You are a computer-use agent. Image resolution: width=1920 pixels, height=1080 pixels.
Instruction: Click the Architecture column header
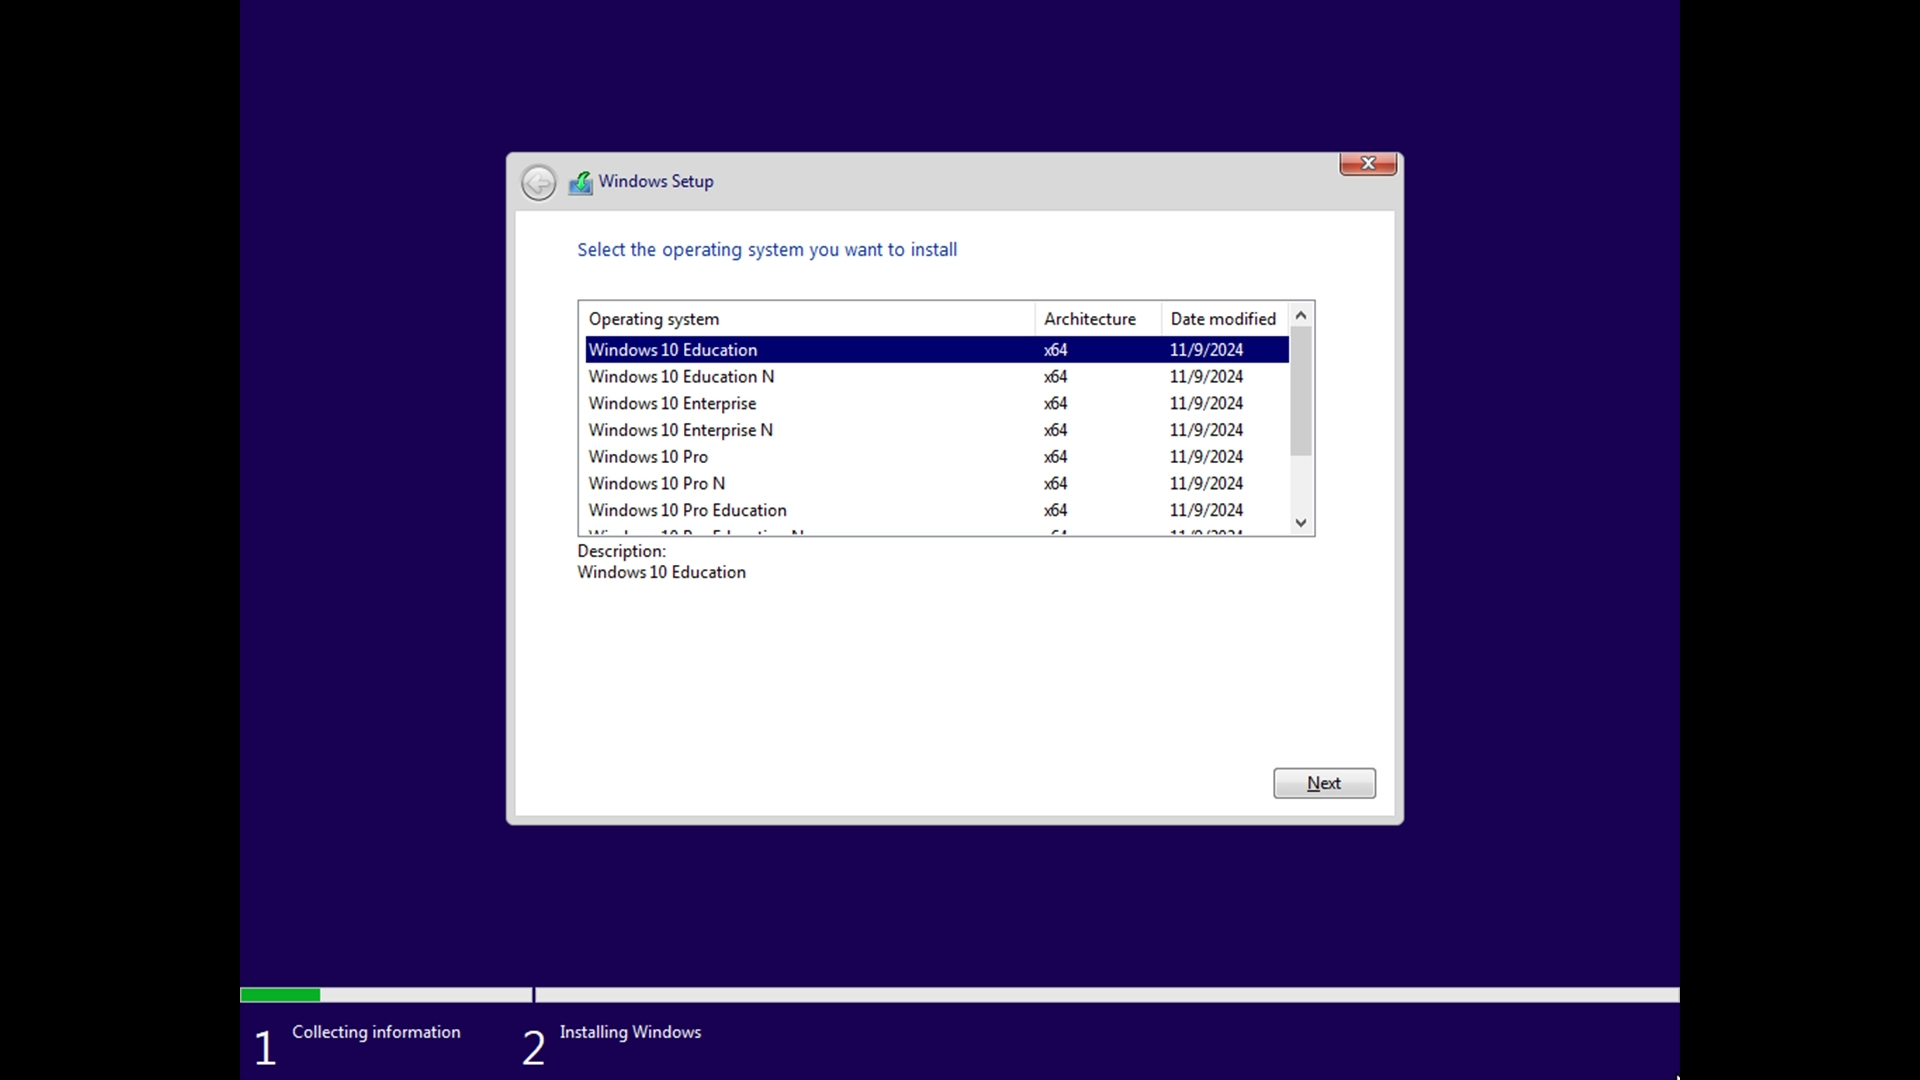(1098, 319)
